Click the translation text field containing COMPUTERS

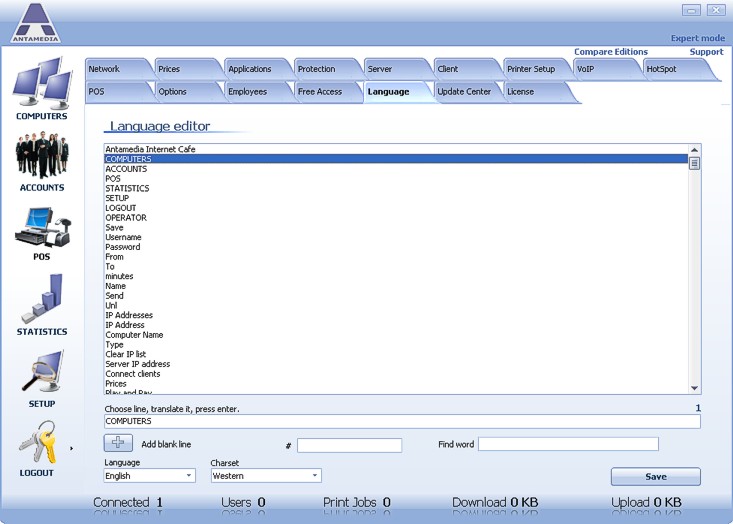pos(402,421)
